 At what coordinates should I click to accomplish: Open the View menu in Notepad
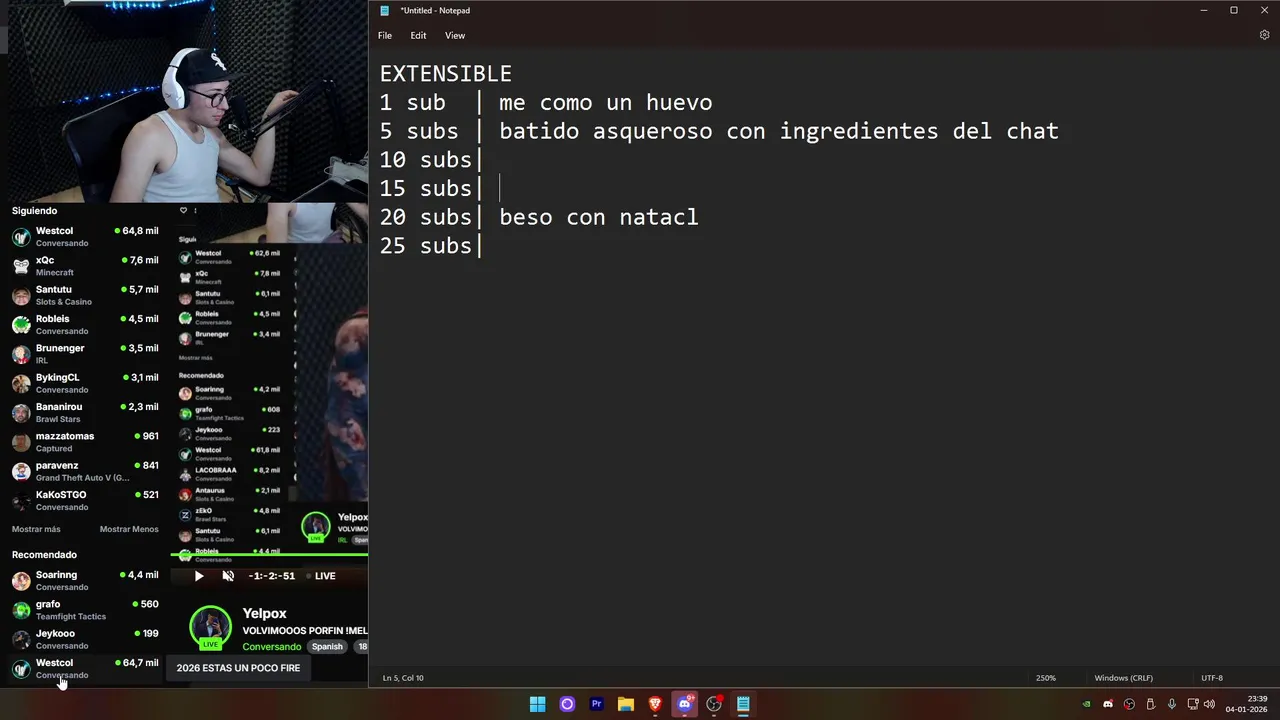455,35
